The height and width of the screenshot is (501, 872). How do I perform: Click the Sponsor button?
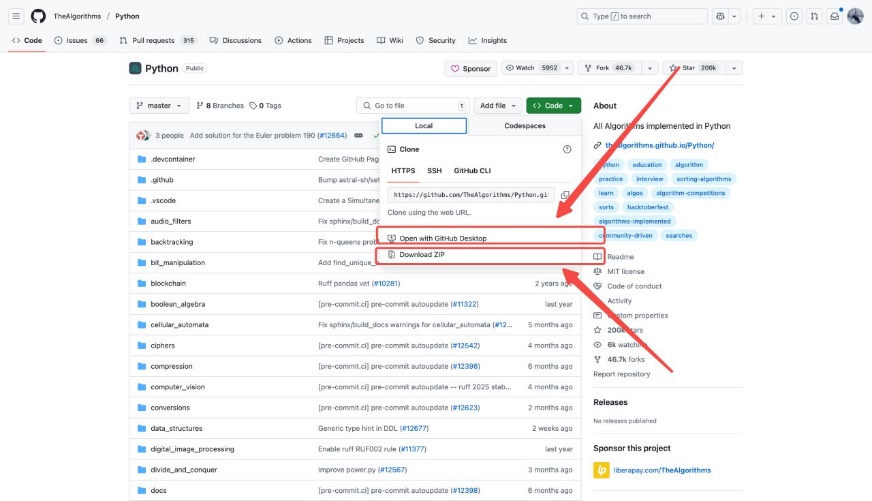(x=470, y=68)
